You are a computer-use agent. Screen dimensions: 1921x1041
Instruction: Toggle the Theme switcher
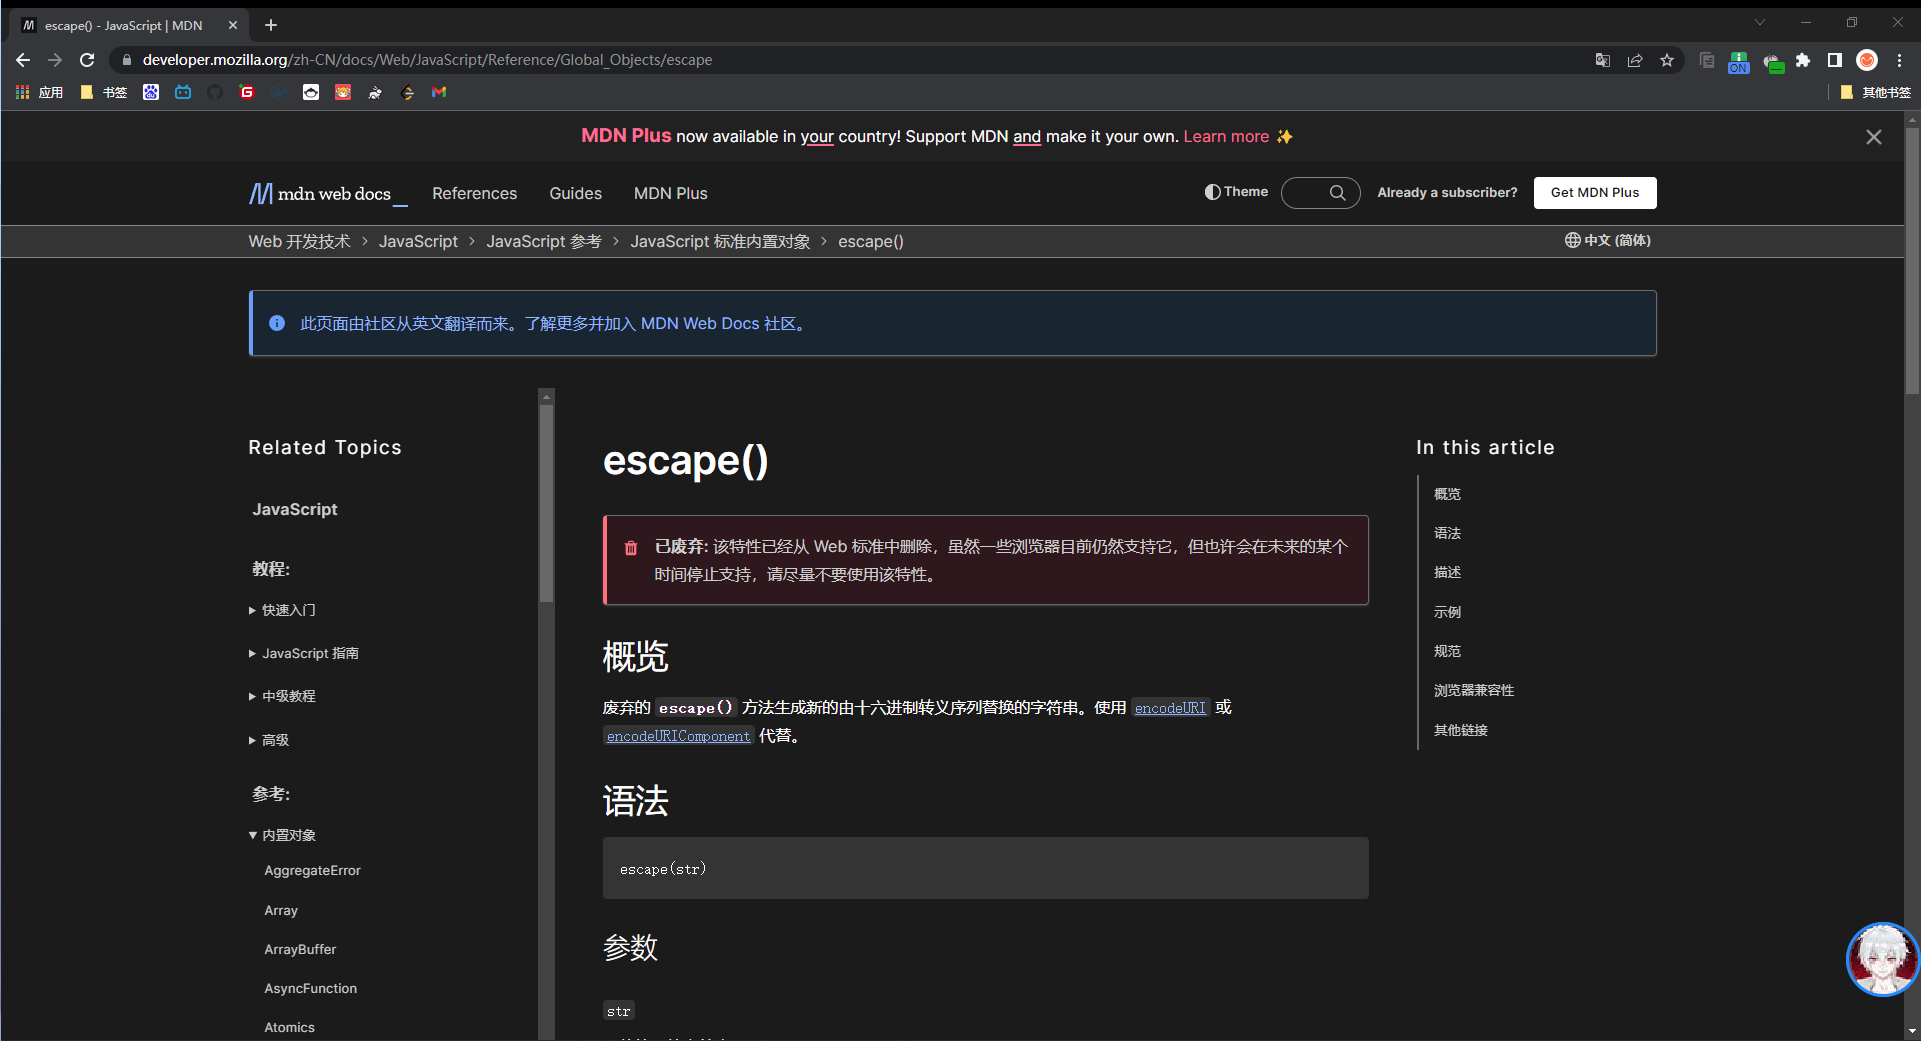(x=1236, y=192)
